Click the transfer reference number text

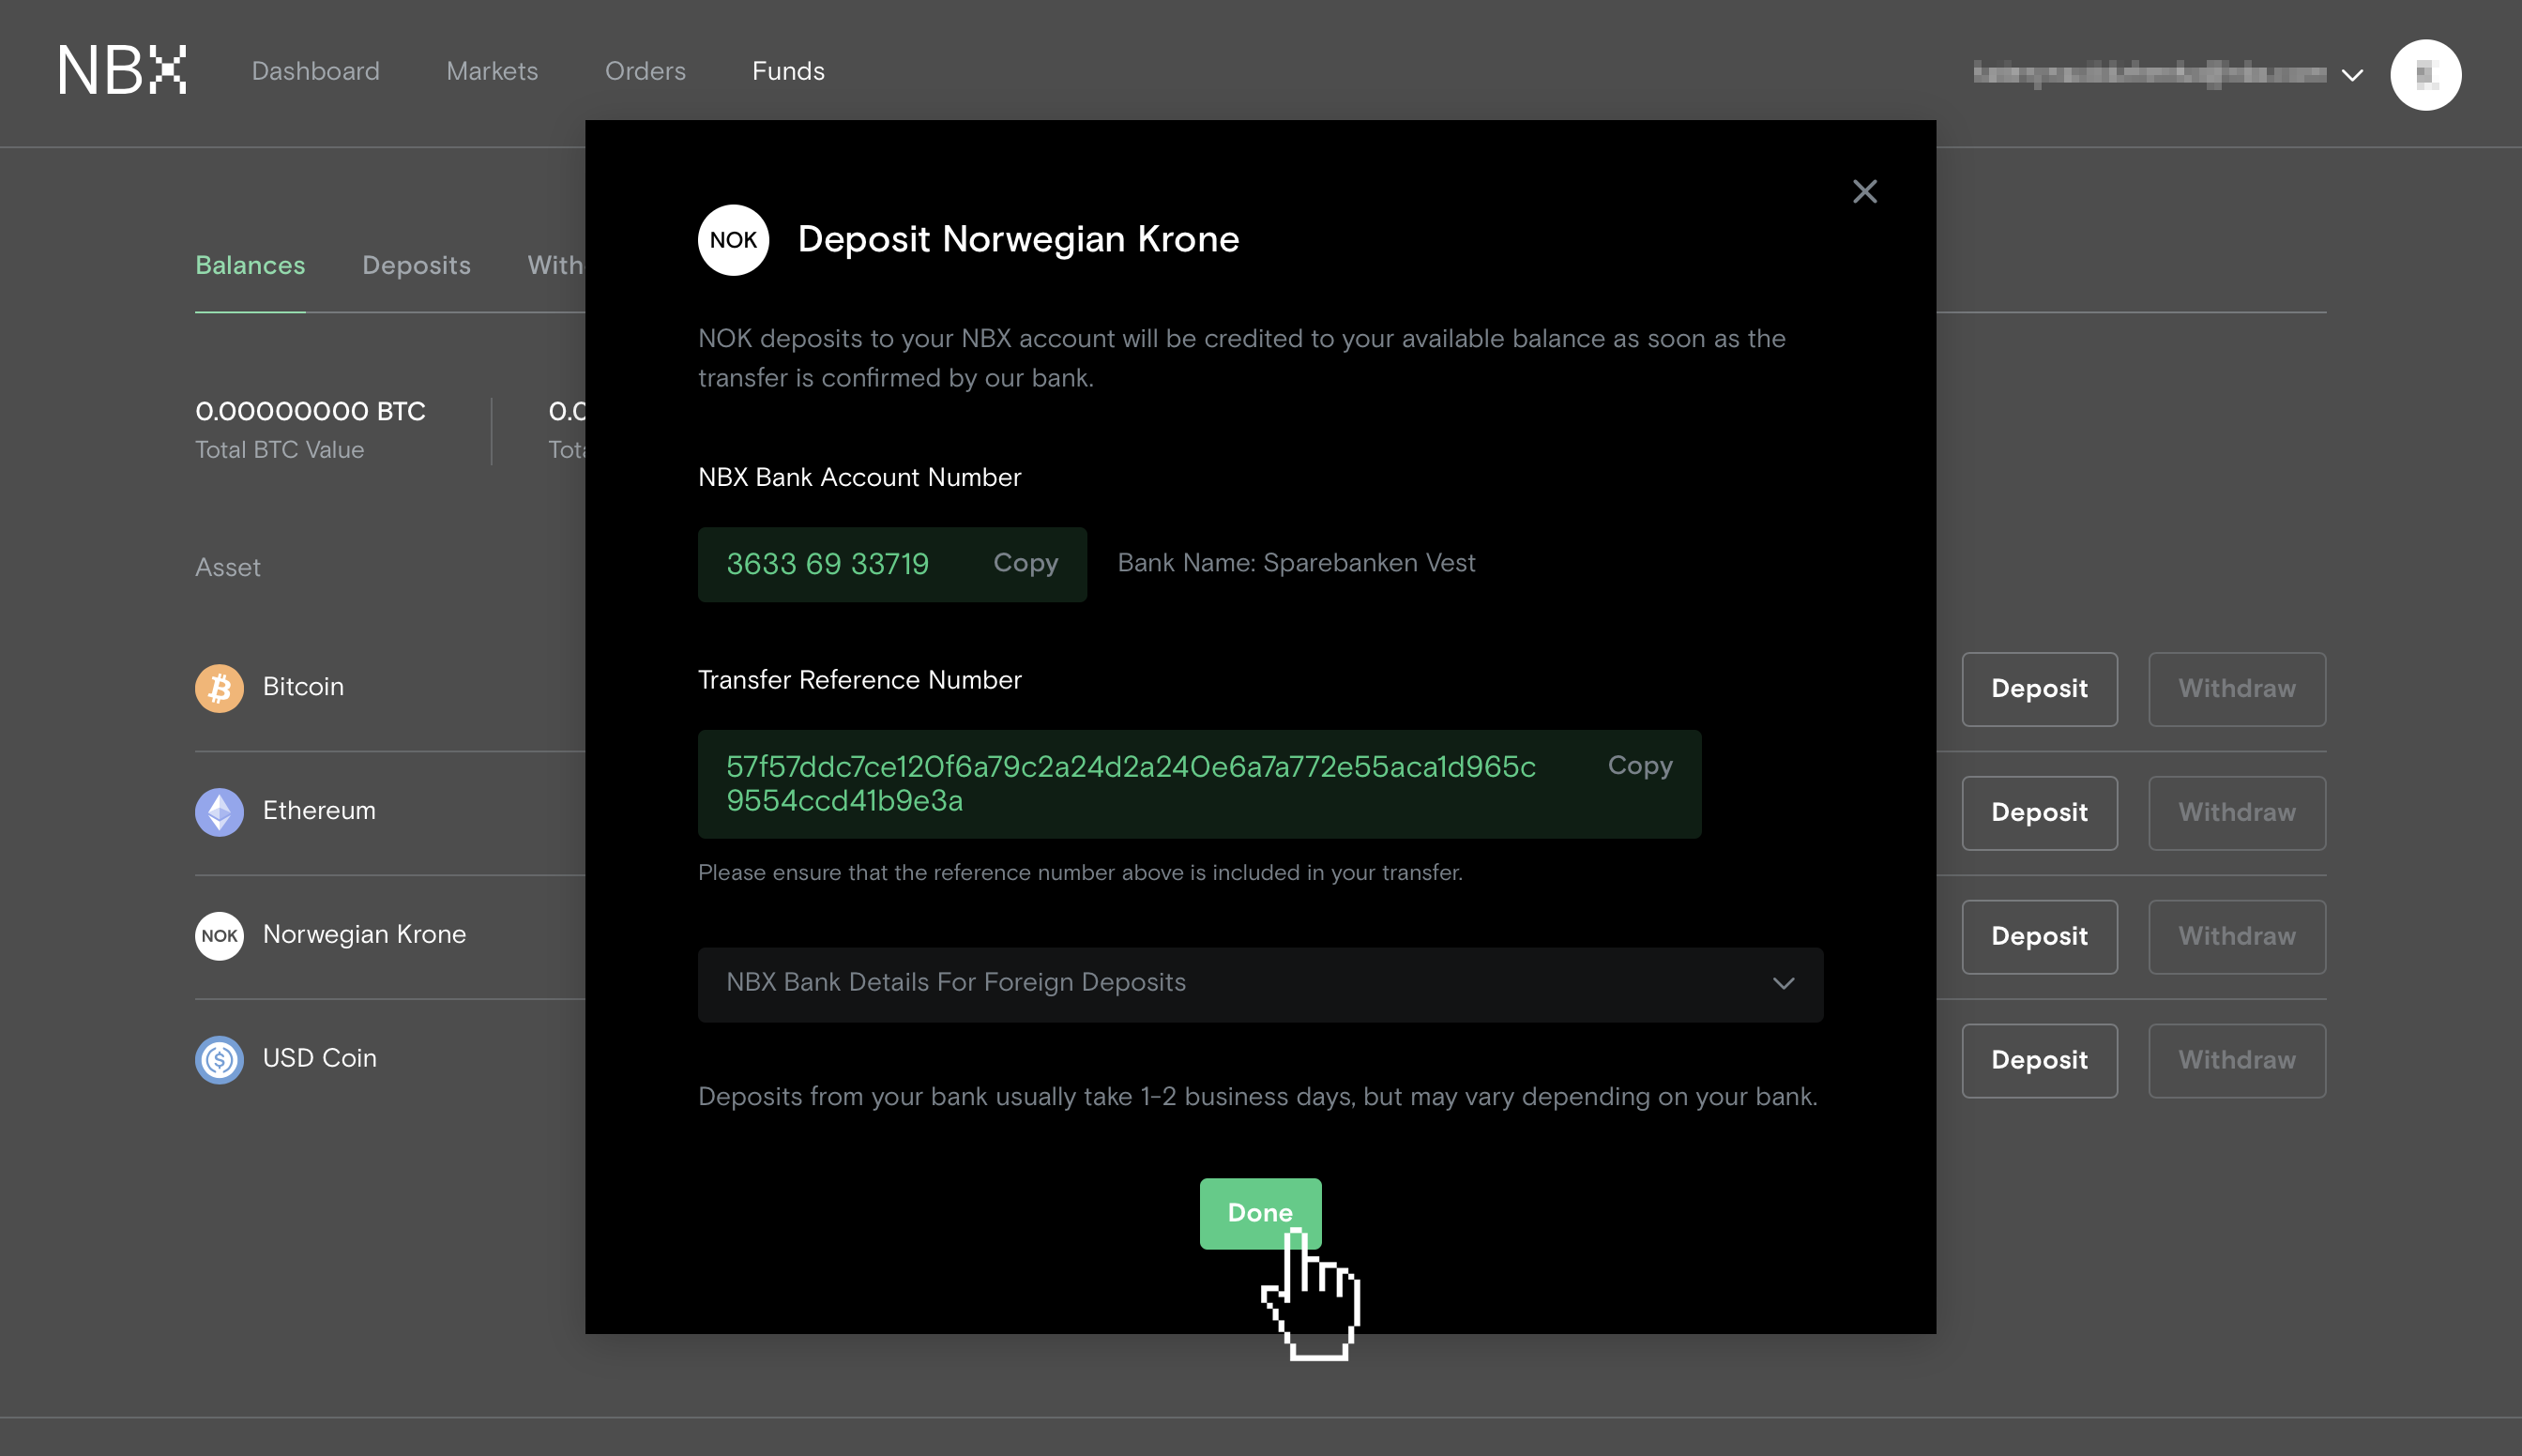coord(1130,783)
